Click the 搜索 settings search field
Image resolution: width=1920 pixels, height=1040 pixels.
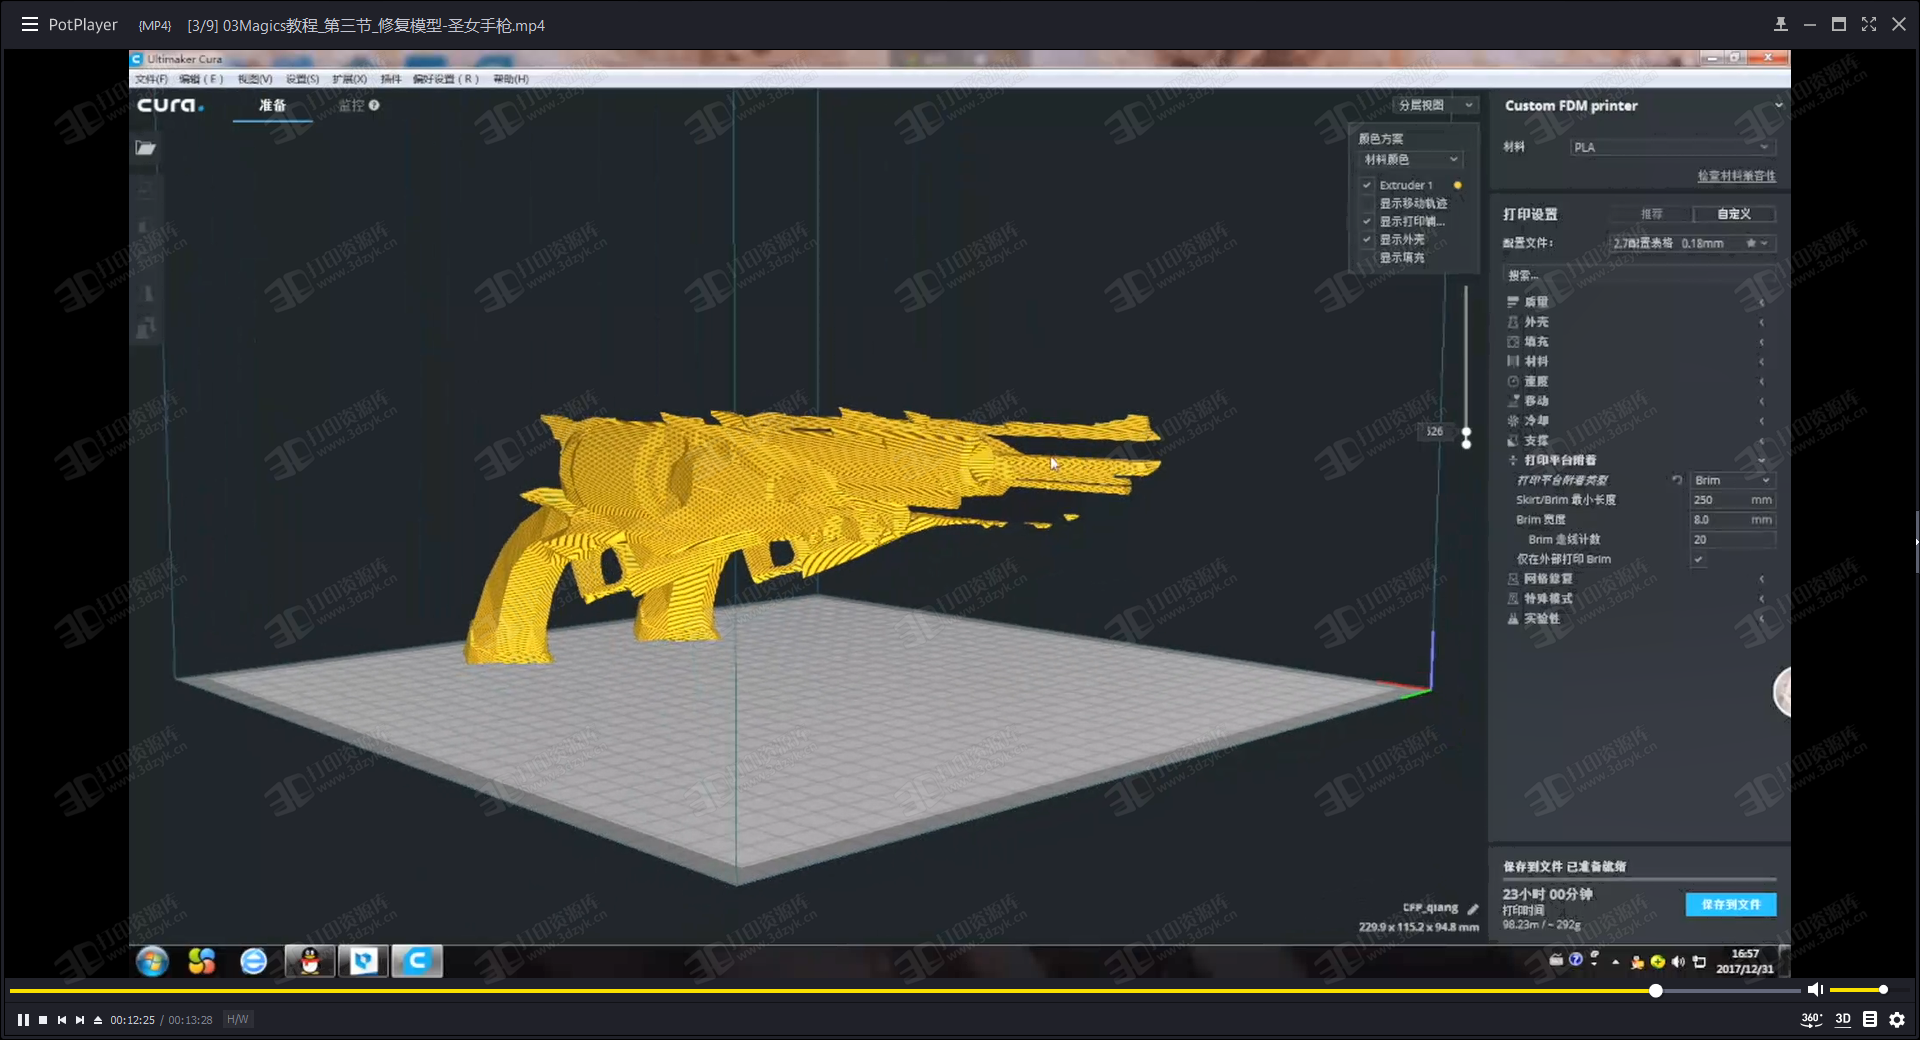click(x=1638, y=275)
